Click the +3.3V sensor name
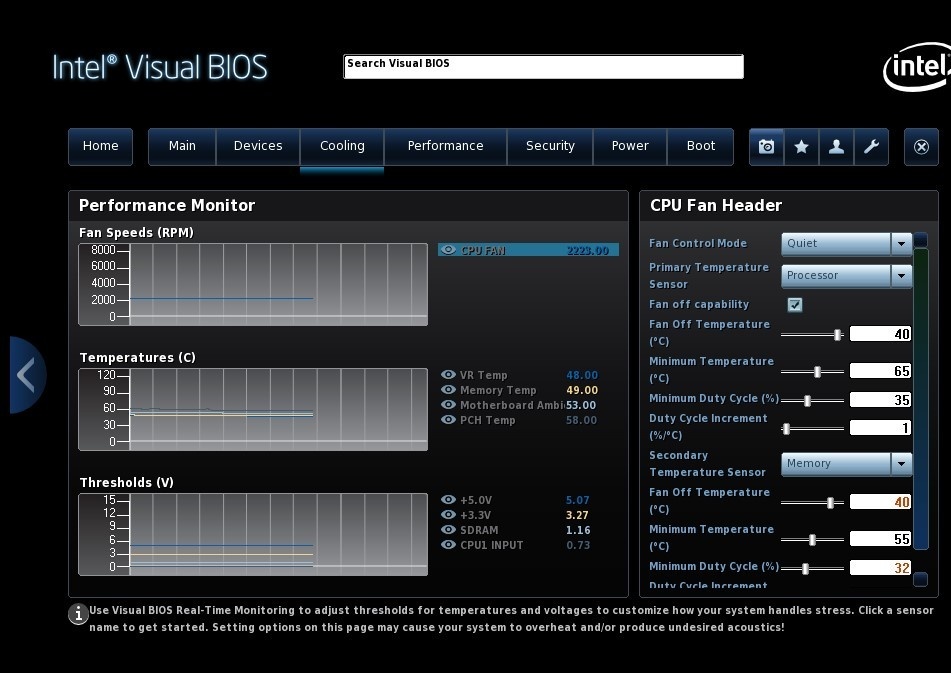Screen dimensions: 951x673 476,515
